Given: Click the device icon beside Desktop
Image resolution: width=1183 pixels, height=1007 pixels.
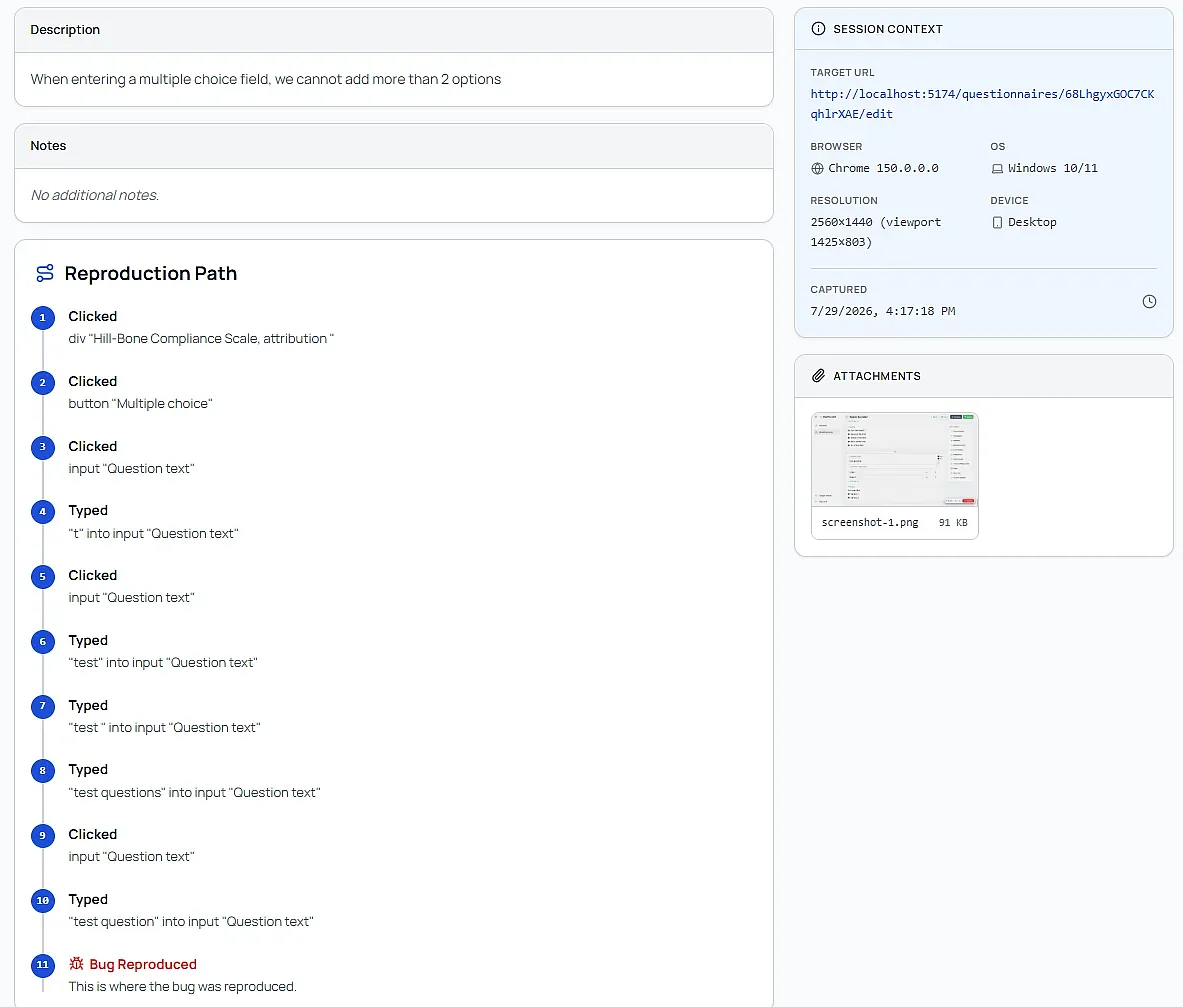Looking at the screenshot, I should tap(997, 223).
